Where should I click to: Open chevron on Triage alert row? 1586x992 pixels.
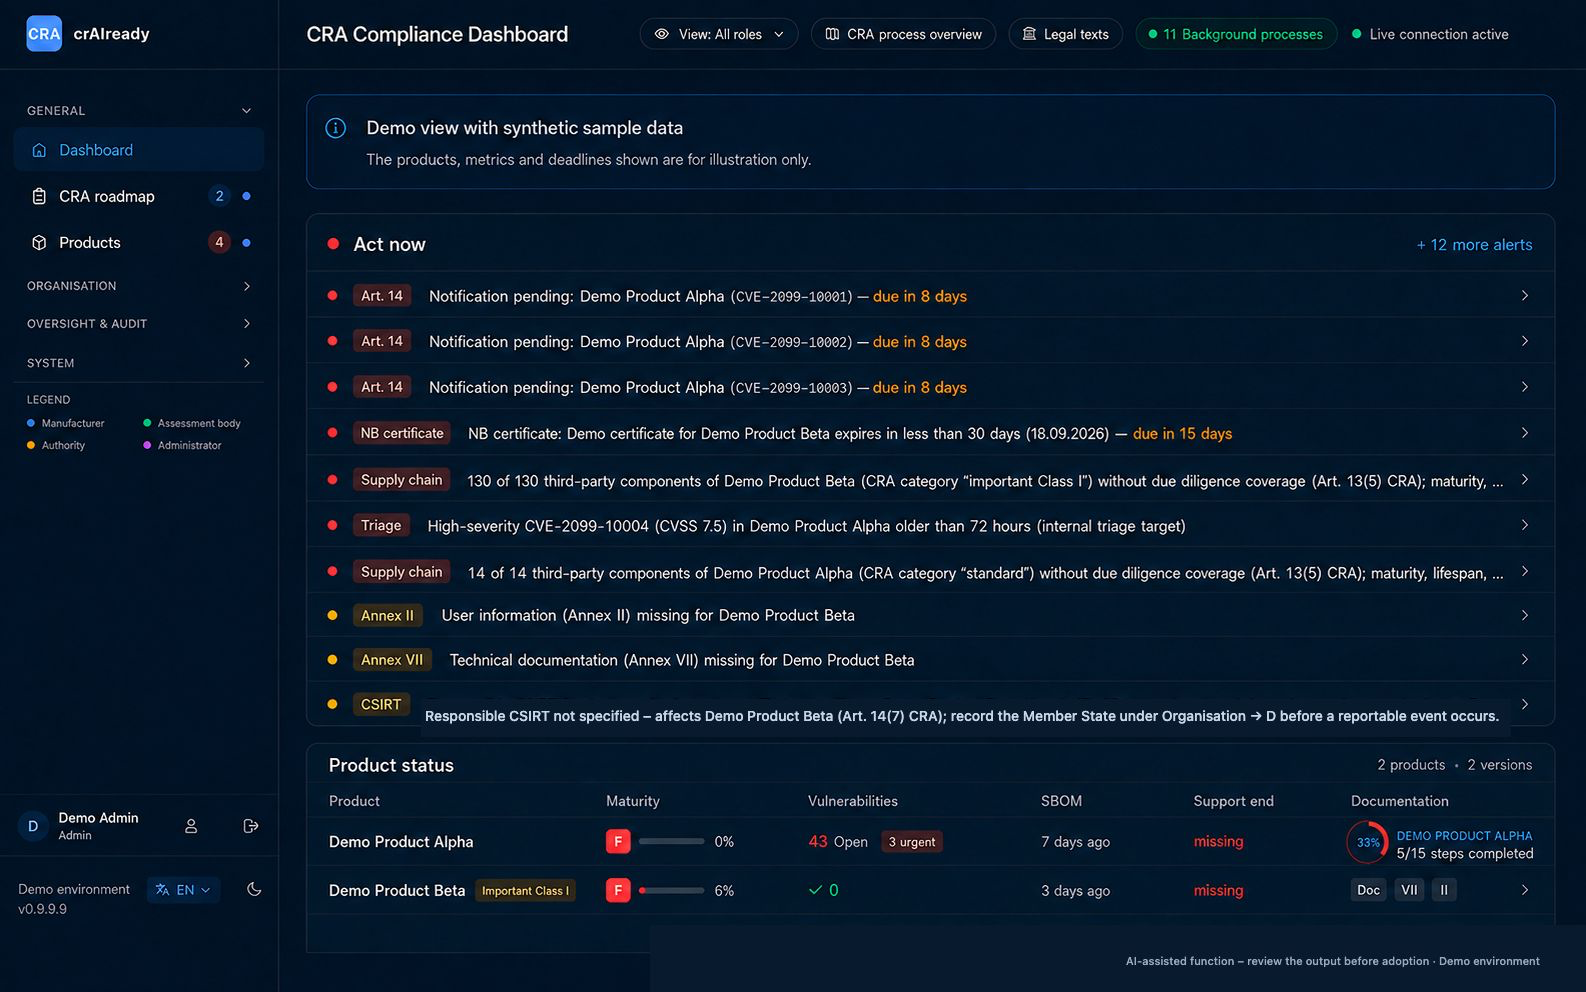(1524, 526)
